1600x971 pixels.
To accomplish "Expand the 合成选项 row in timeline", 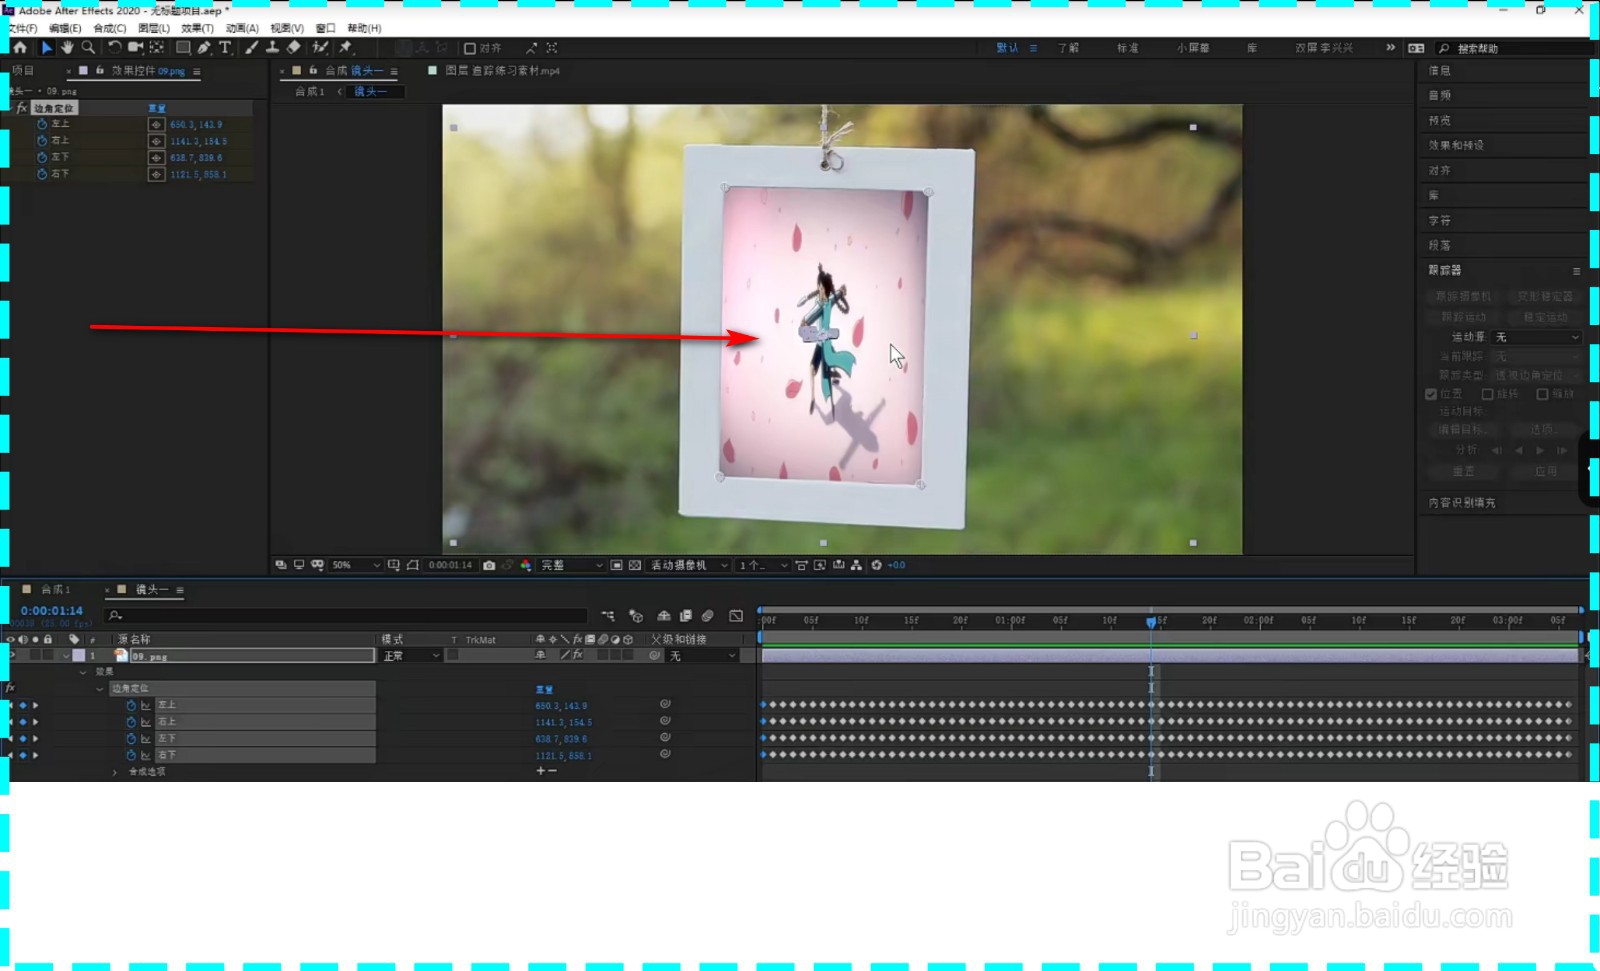I will tap(114, 772).
